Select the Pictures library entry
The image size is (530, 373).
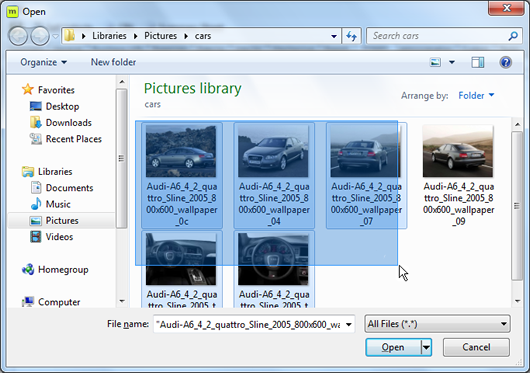[62, 221]
